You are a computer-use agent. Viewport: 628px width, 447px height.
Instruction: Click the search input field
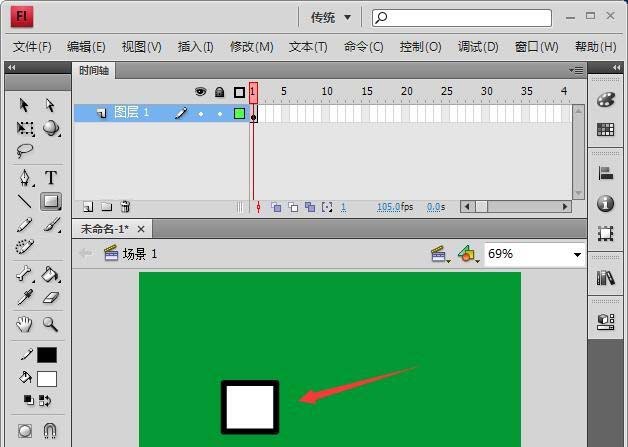coord(462,18)
